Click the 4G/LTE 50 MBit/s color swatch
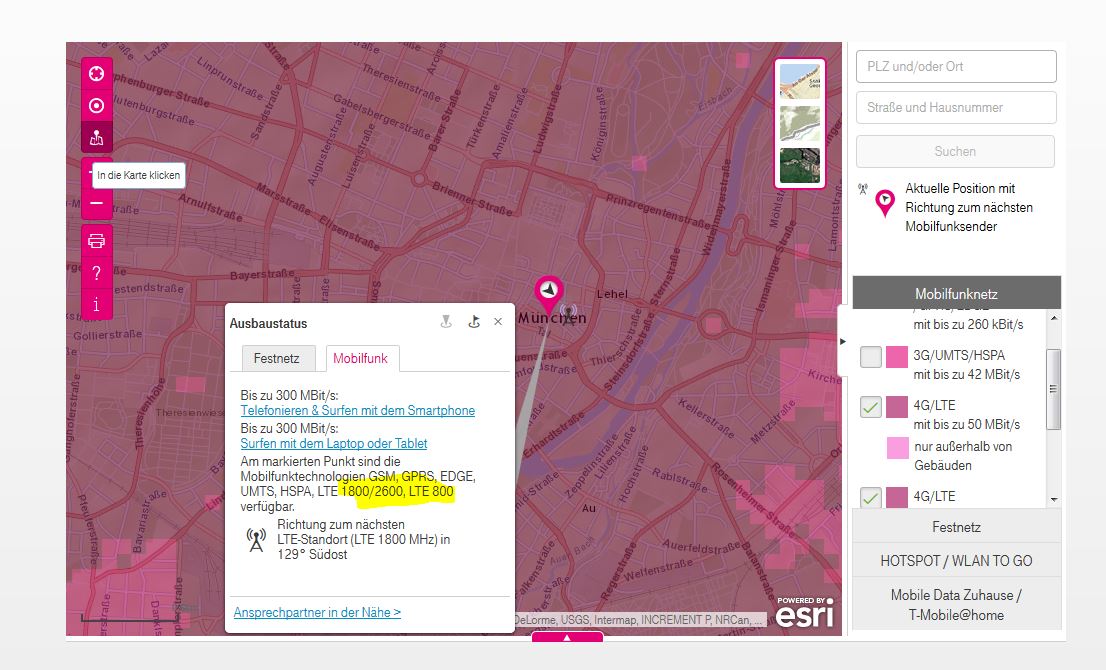The width and height of the screenshot is (1106, 670). click(x=897, y=407)
